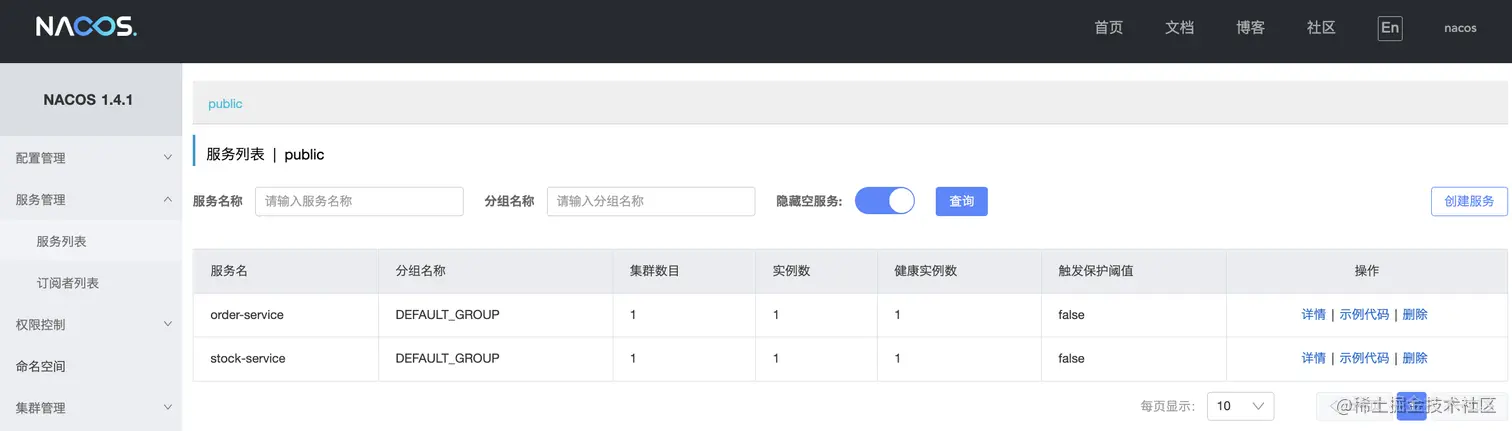
Task: Select 服务列表 in the sidebar
Action: click(62, 242)
